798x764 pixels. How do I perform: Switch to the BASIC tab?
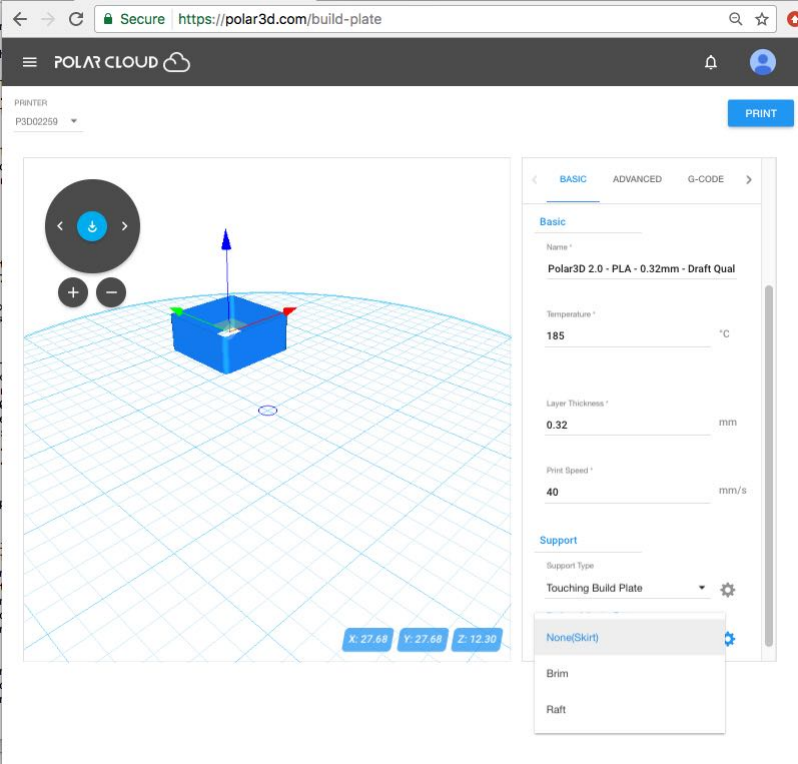click(573, 179)
